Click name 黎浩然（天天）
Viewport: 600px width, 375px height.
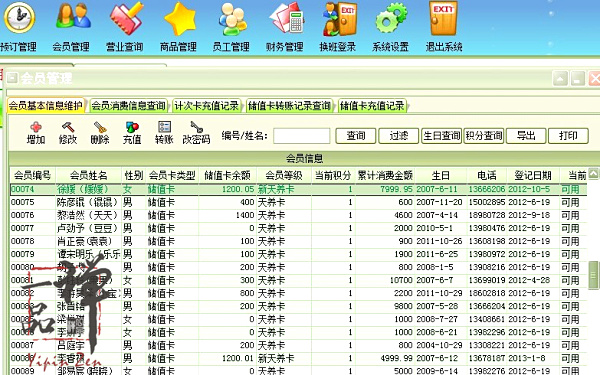click(x=87, y=215)
